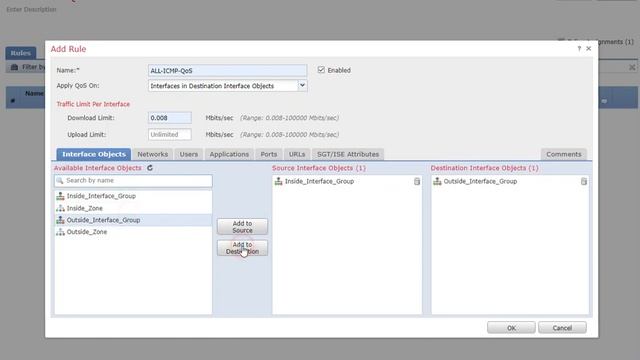Cancel the Add Rule dialog
Viewport: 640px width, 360px height.
click(x=562, y=328)
